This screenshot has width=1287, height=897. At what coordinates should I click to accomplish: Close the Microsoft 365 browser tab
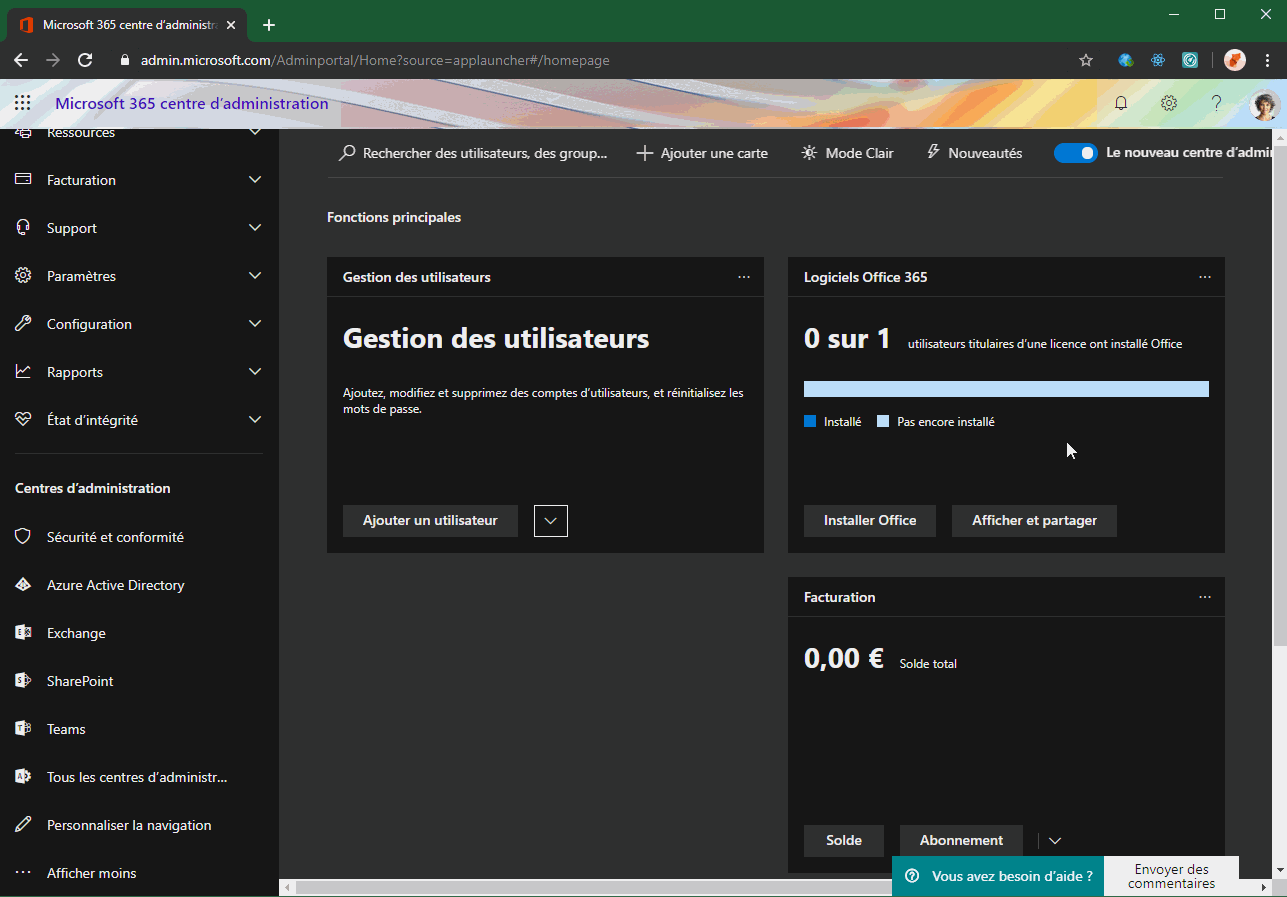pos(231,25)
